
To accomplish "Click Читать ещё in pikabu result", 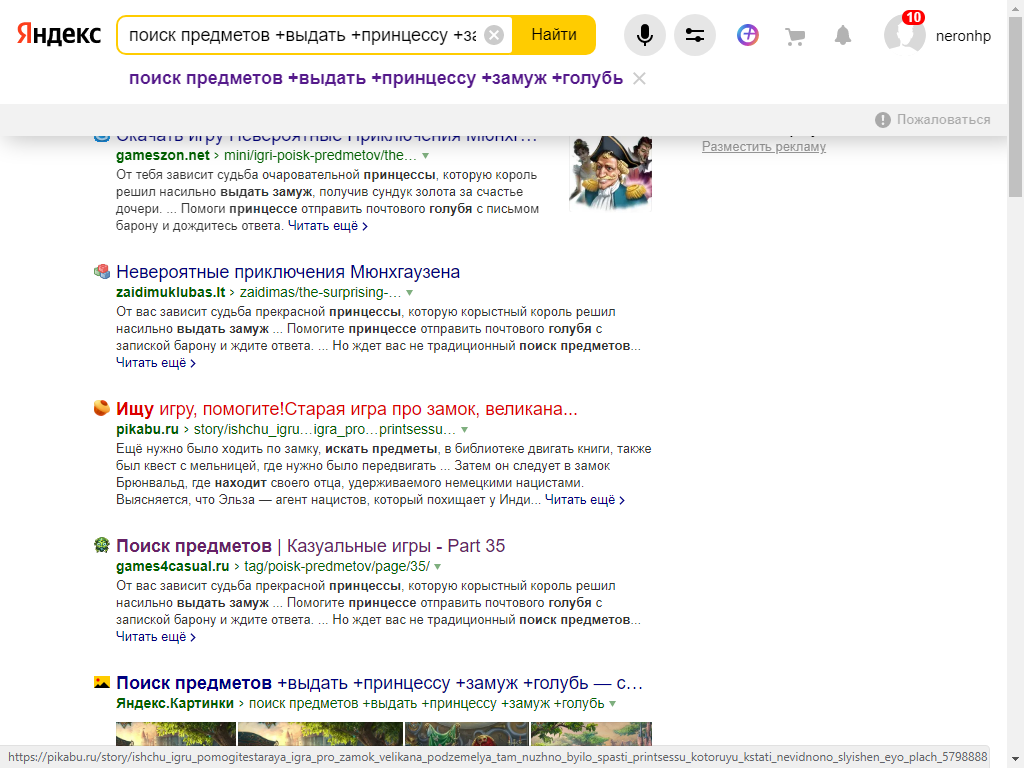I will tap(584, 500).
